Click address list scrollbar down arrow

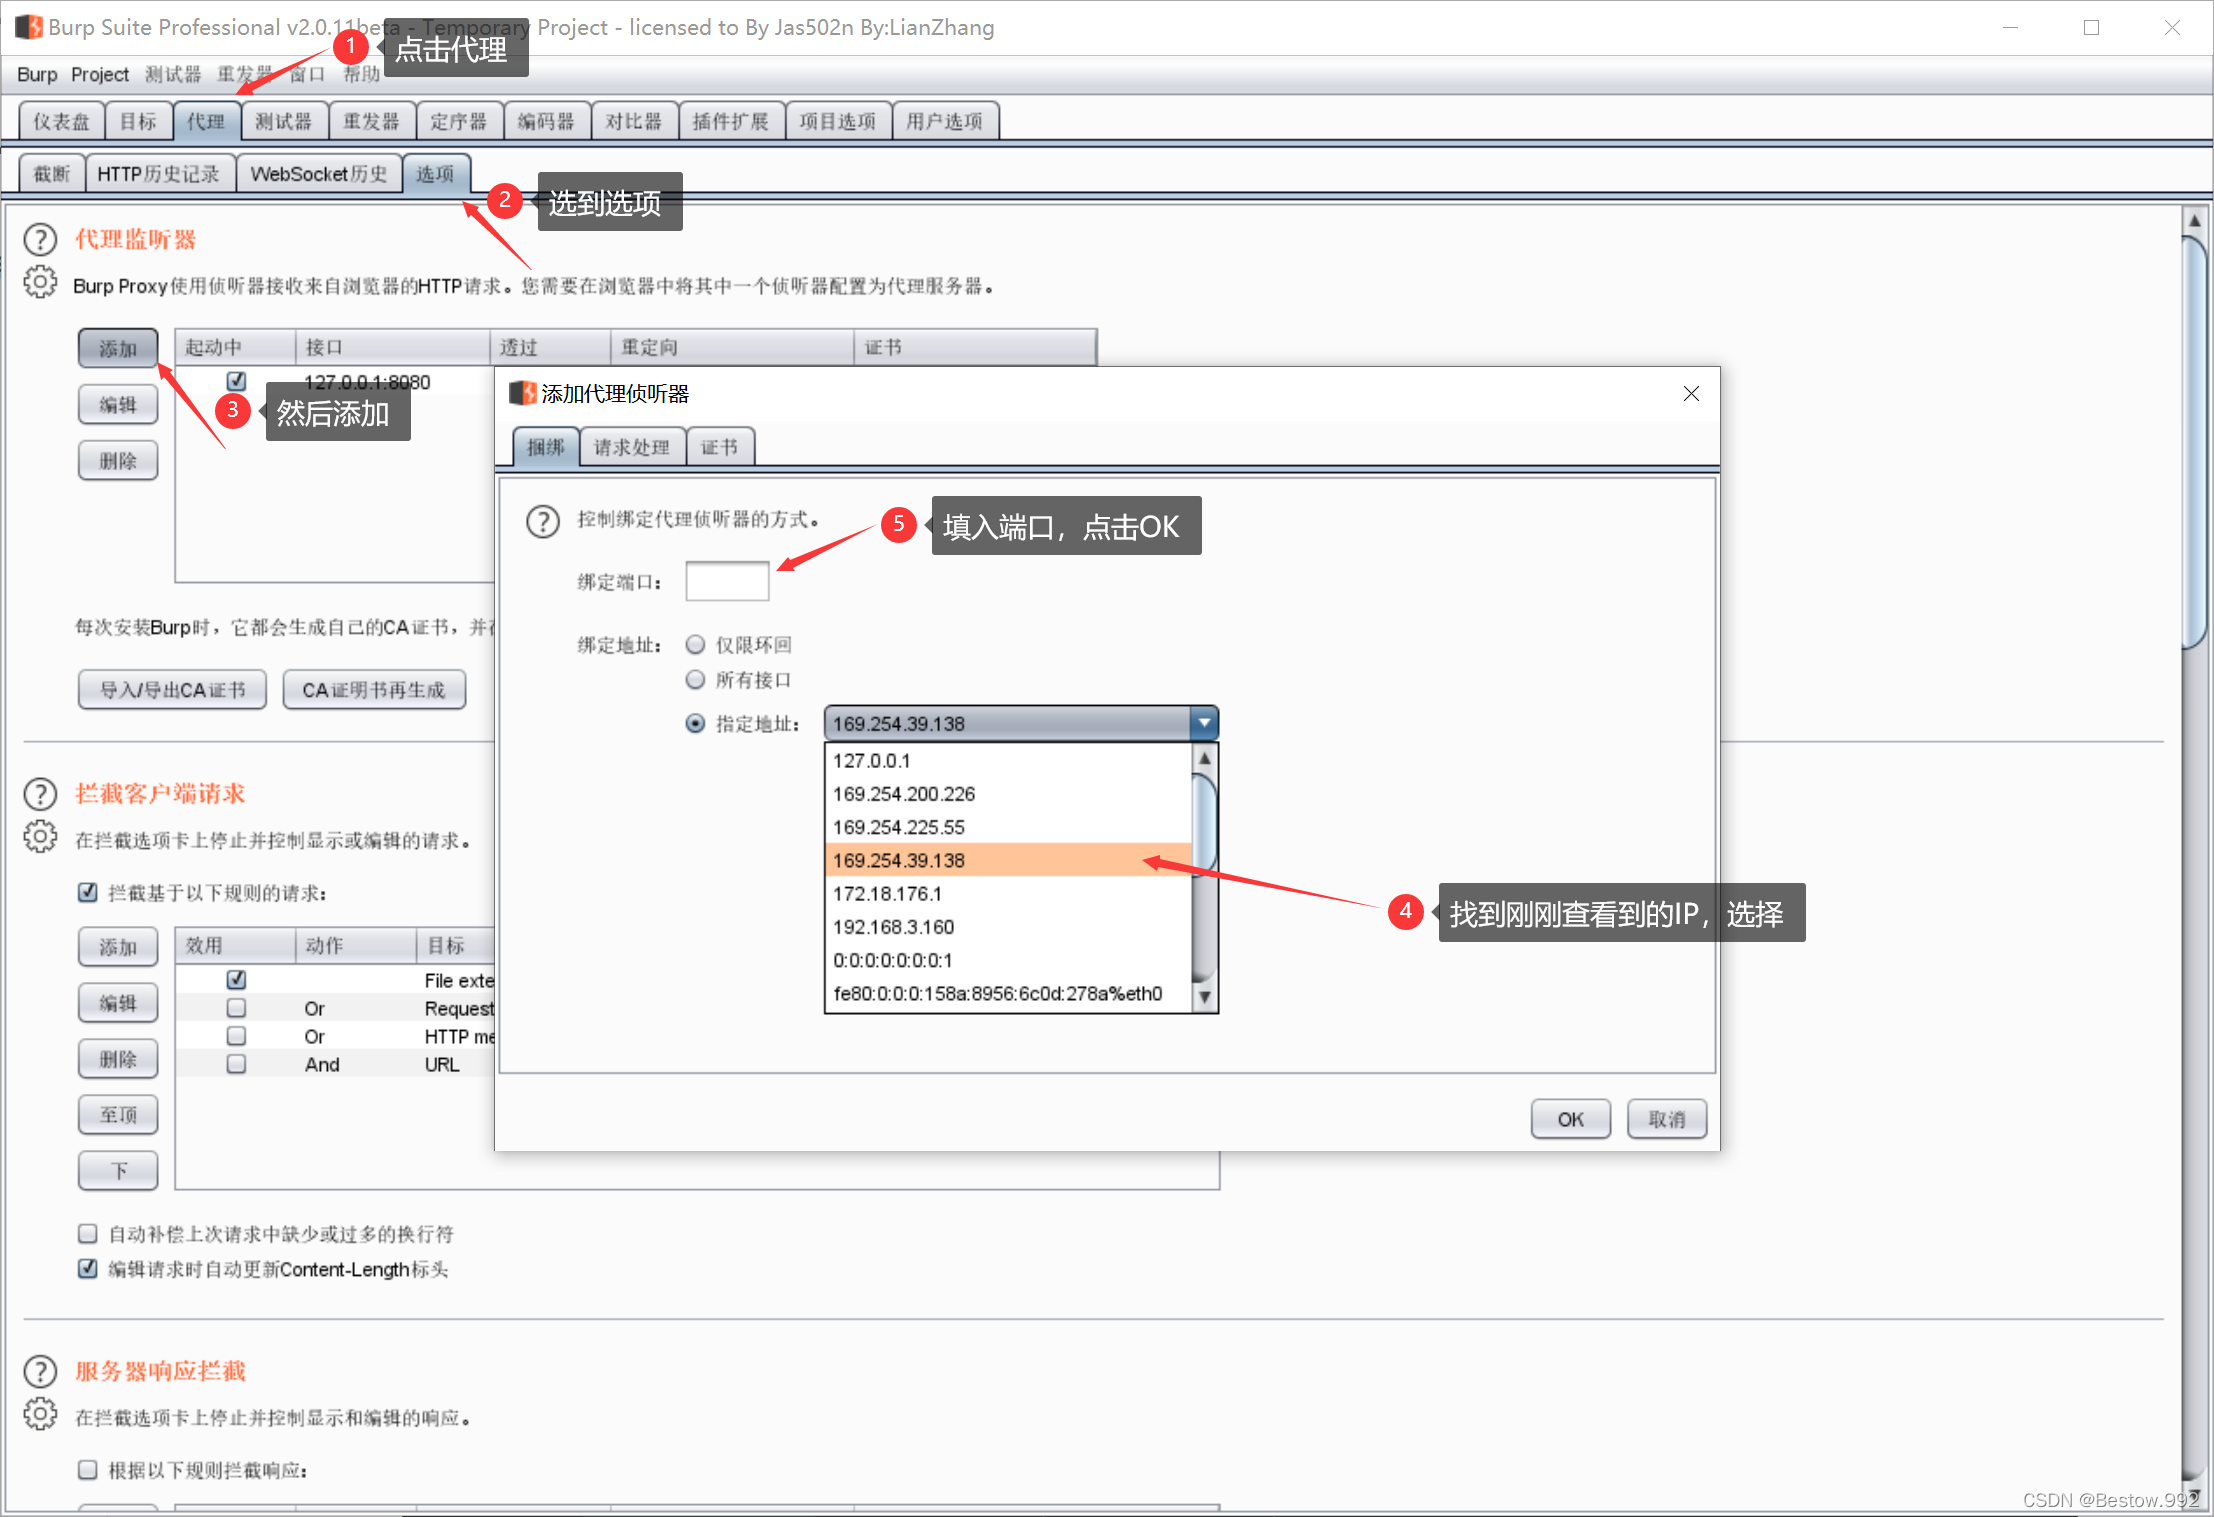coord(1205,997)
